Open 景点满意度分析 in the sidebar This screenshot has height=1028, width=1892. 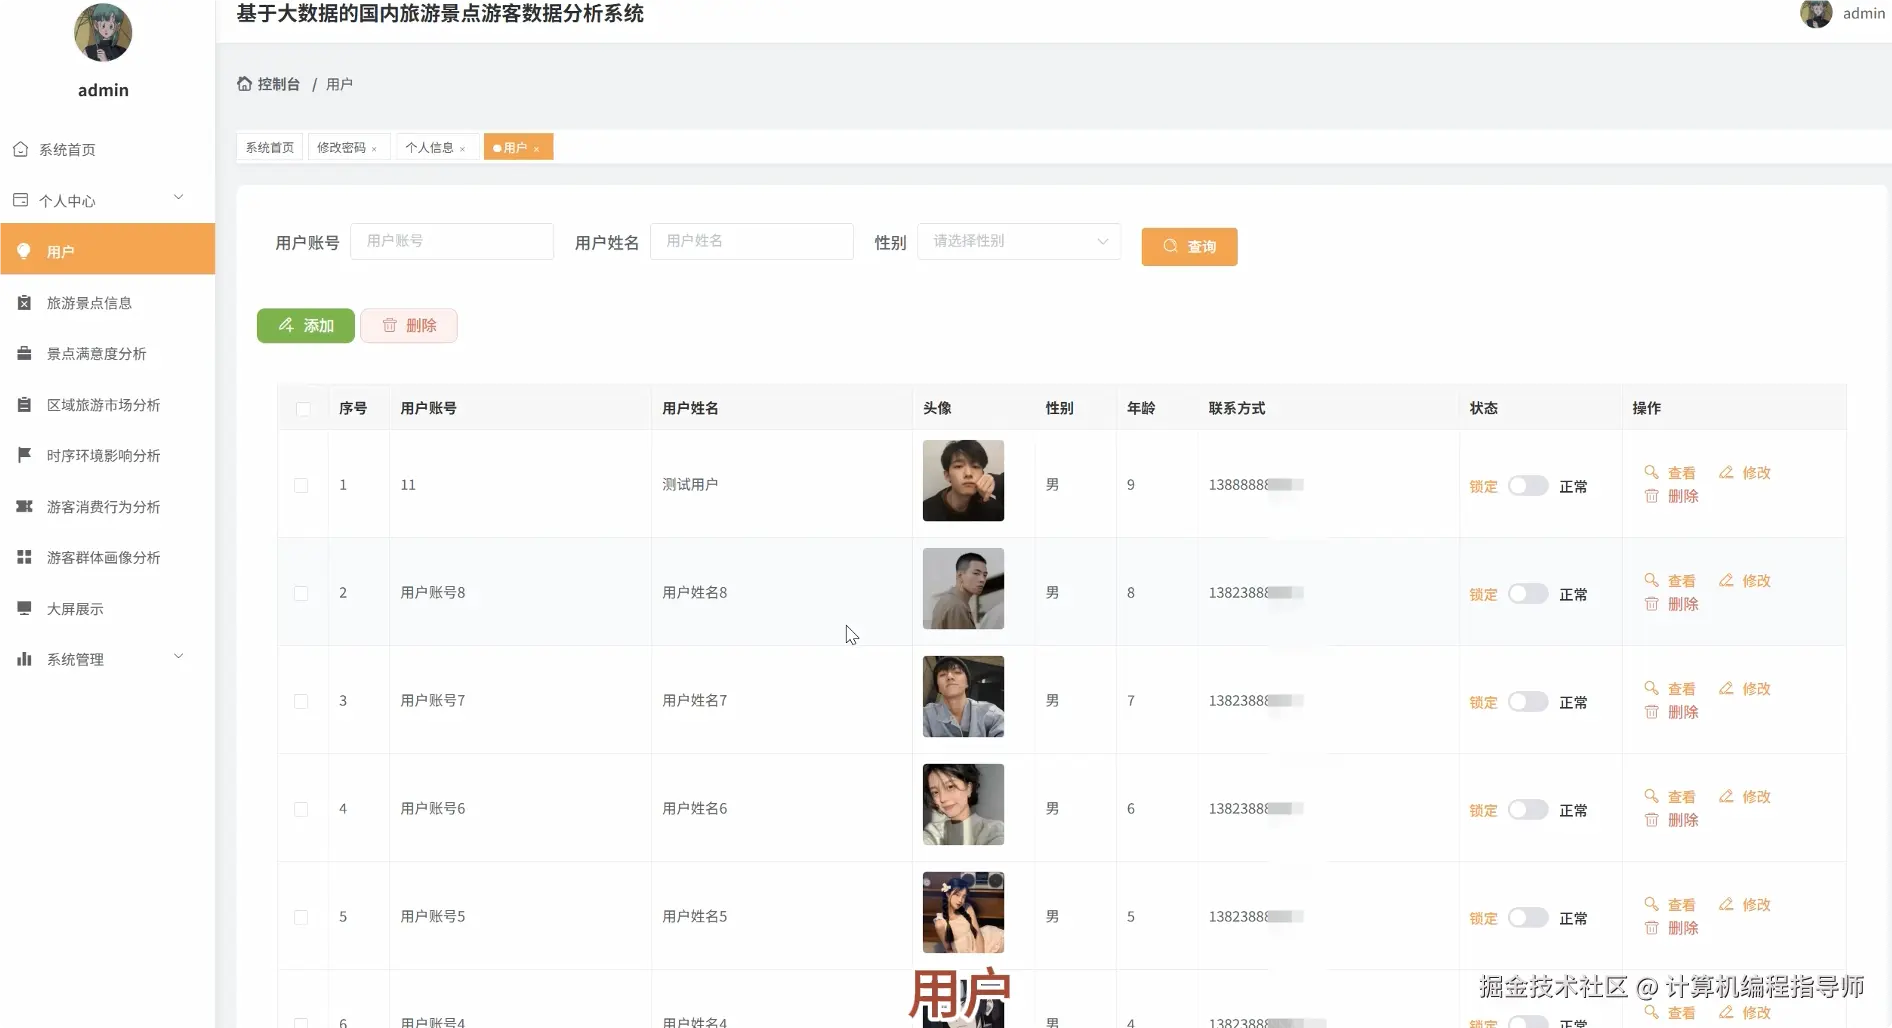pos(97,353)
